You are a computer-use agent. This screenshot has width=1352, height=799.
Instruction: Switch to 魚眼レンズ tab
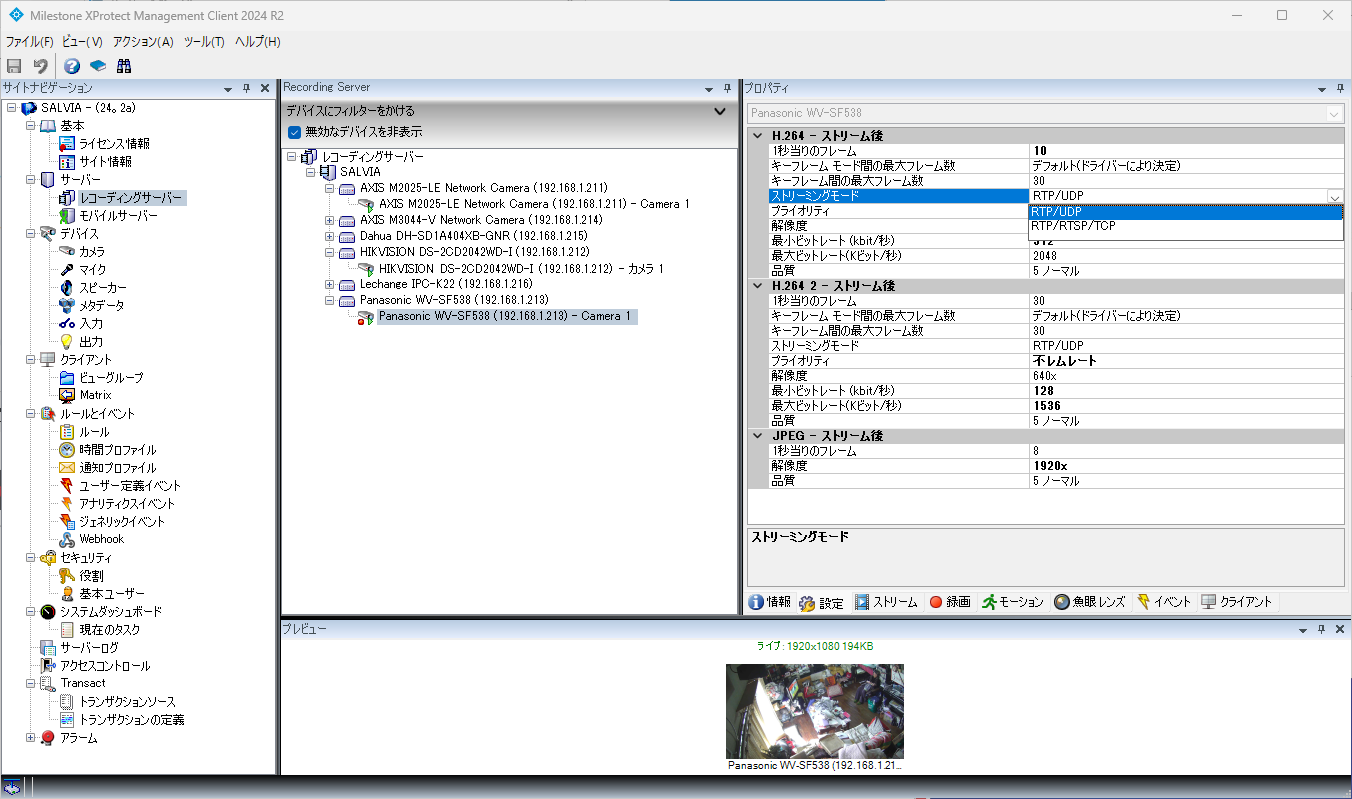pyautogui.click(x=1090, y=602)
